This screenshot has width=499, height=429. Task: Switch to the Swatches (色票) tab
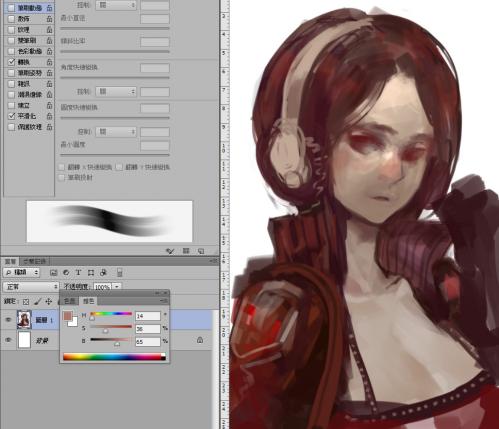click(70, 301)
